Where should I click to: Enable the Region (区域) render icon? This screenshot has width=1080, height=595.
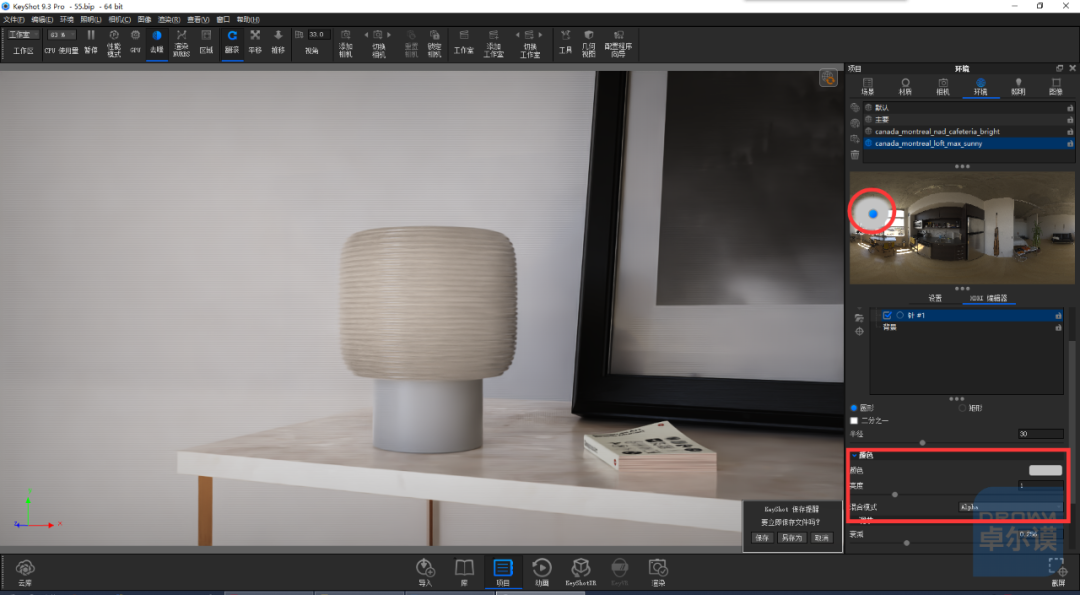206,36
